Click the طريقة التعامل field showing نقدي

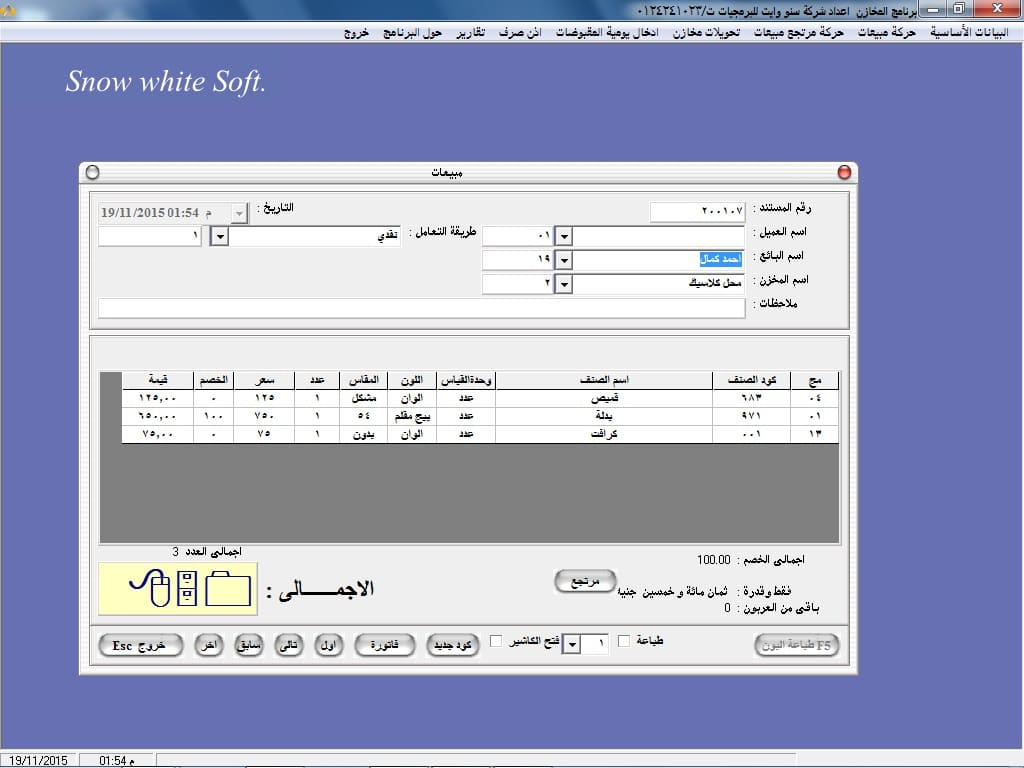[314, 236]
